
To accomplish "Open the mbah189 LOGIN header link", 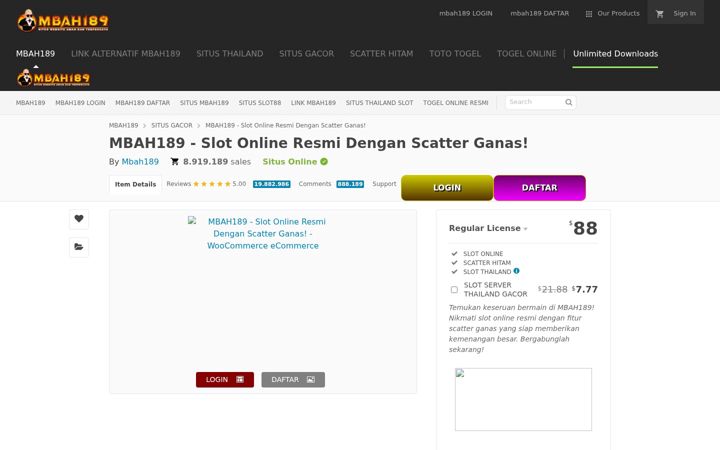I will 466,13.
